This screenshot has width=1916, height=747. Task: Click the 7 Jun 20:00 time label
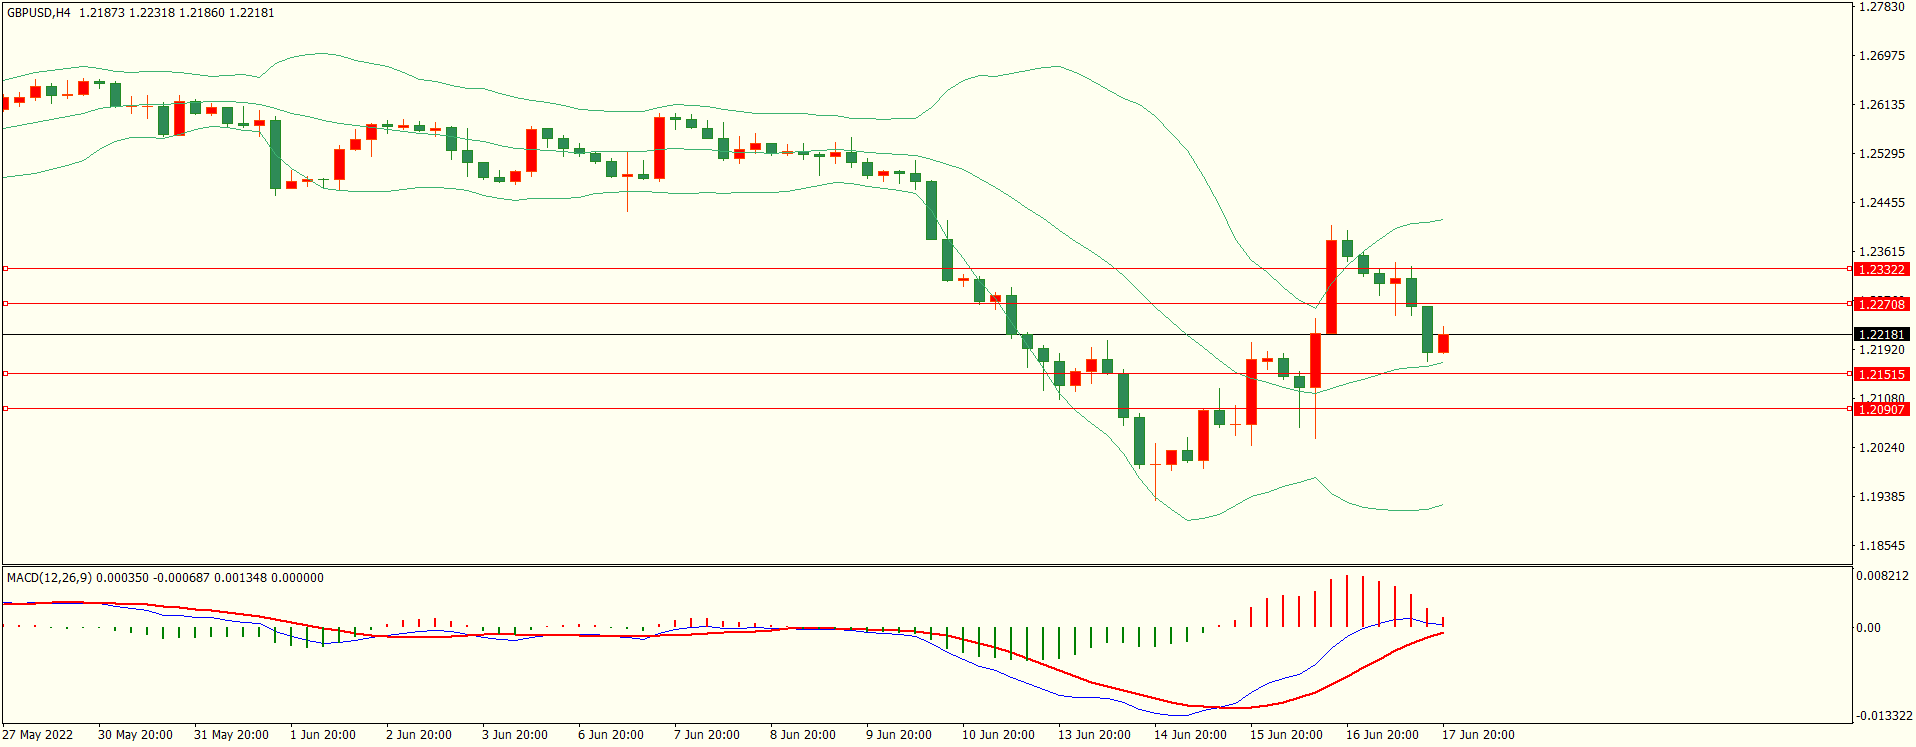707,735
